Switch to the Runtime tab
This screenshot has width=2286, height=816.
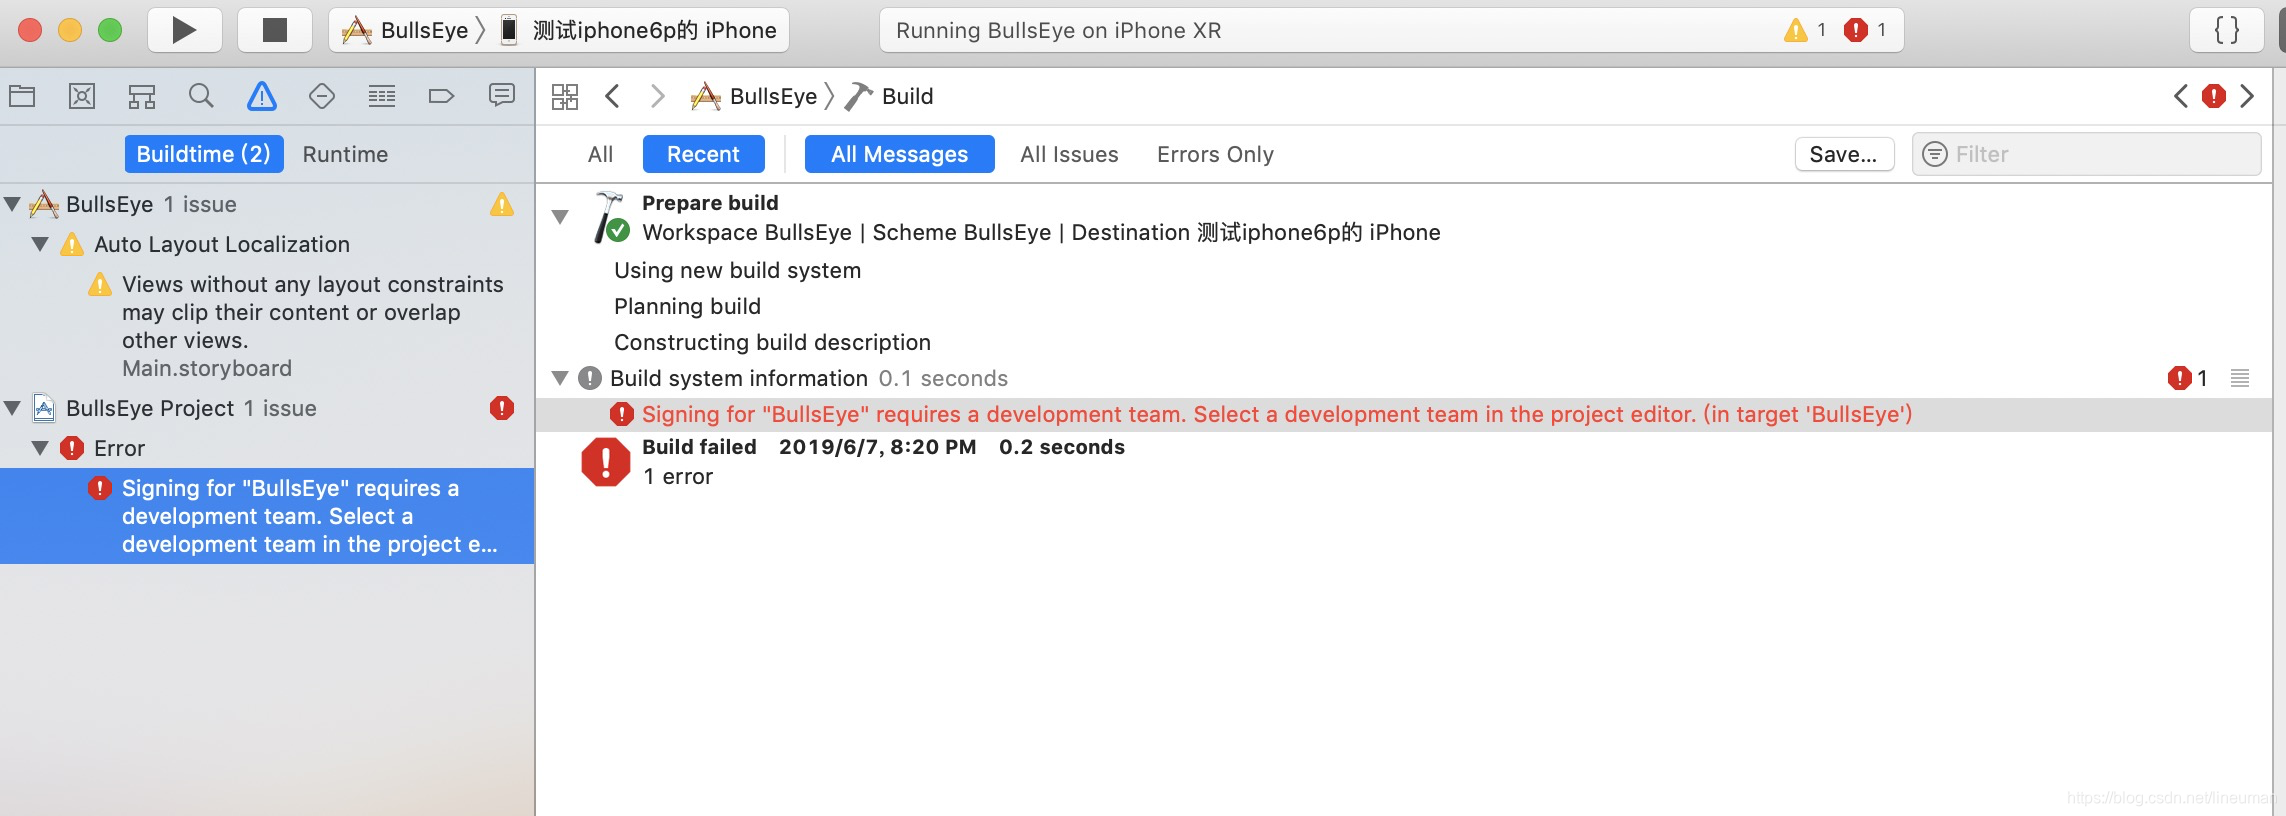(x=345, y=154)
